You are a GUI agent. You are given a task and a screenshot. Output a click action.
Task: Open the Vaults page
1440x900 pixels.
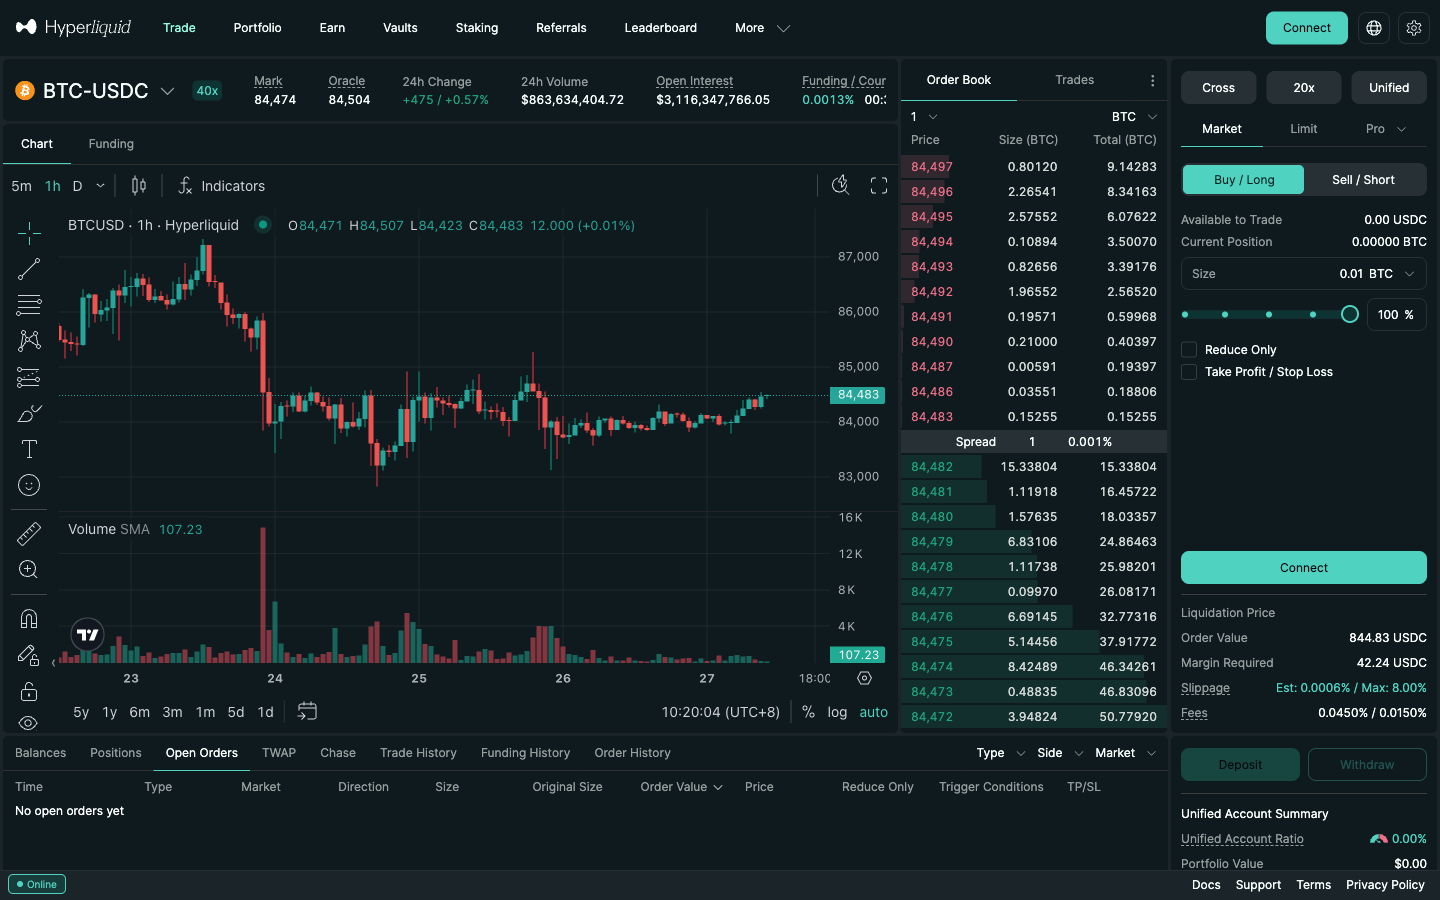point(400,28)
